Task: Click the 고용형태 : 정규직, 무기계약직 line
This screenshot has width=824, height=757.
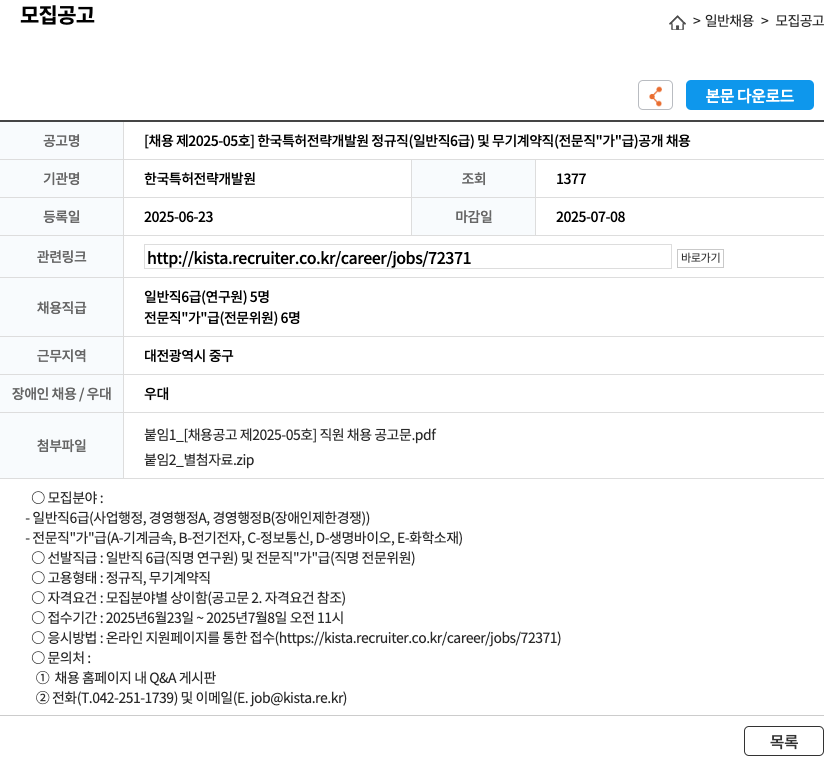Action: pyautogui.click(x=121, y=578)
